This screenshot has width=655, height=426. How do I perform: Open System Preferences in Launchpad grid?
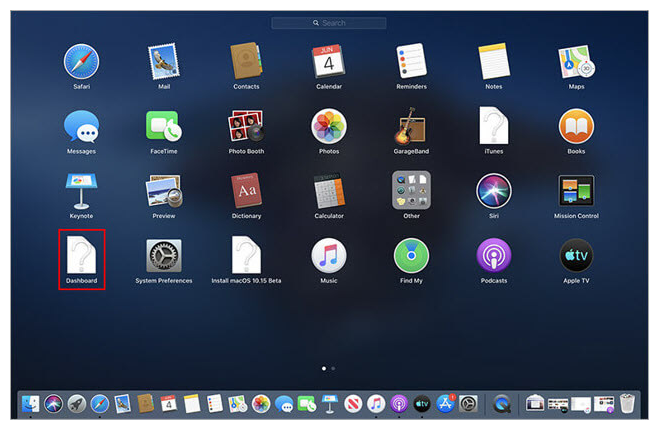coord(163,255)
